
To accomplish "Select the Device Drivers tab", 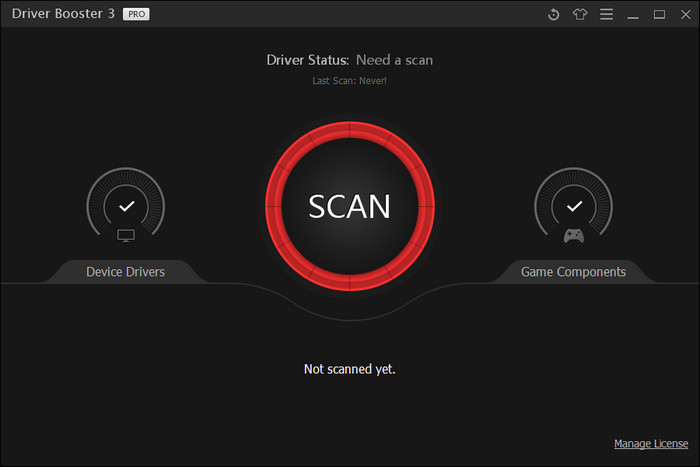I will 126,271.
